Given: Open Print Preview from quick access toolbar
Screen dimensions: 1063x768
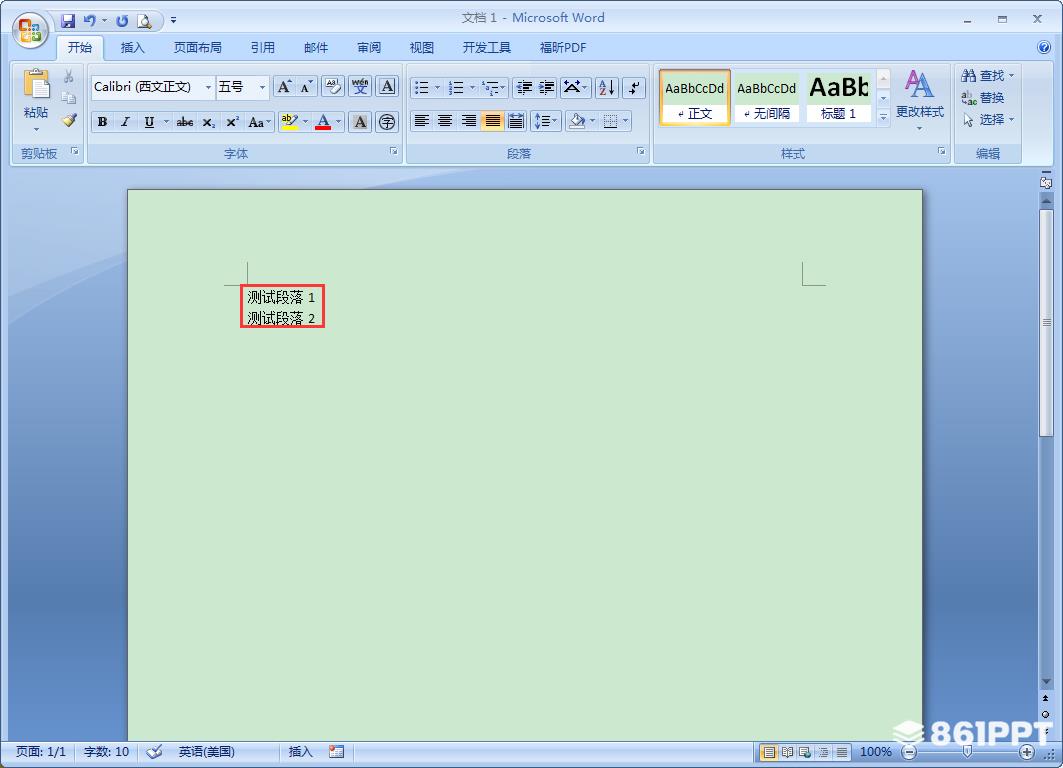Looking at the screenshot, I should (144, 21).
